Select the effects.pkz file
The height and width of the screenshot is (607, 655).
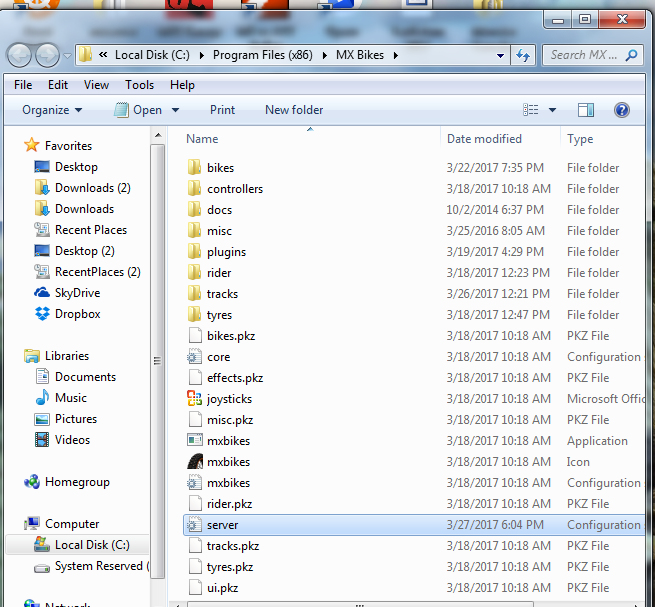(x=235, y=378)
